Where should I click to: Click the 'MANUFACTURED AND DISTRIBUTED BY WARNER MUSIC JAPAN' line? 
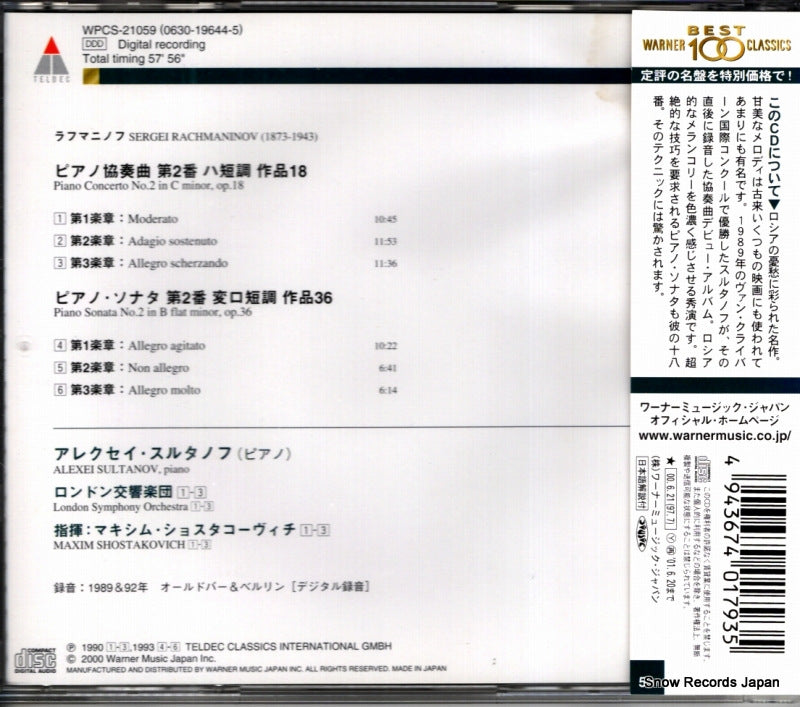tap(256, 669)
